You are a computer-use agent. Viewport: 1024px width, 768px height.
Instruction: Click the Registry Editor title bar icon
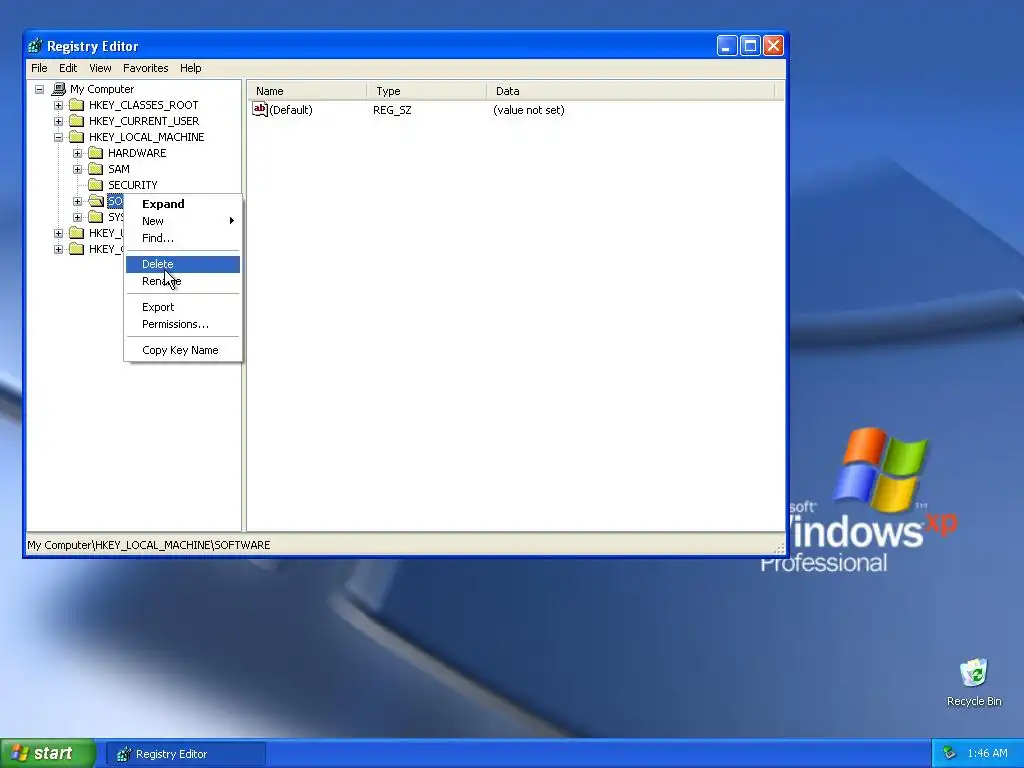pyautogui.click(x=35, y=46)
